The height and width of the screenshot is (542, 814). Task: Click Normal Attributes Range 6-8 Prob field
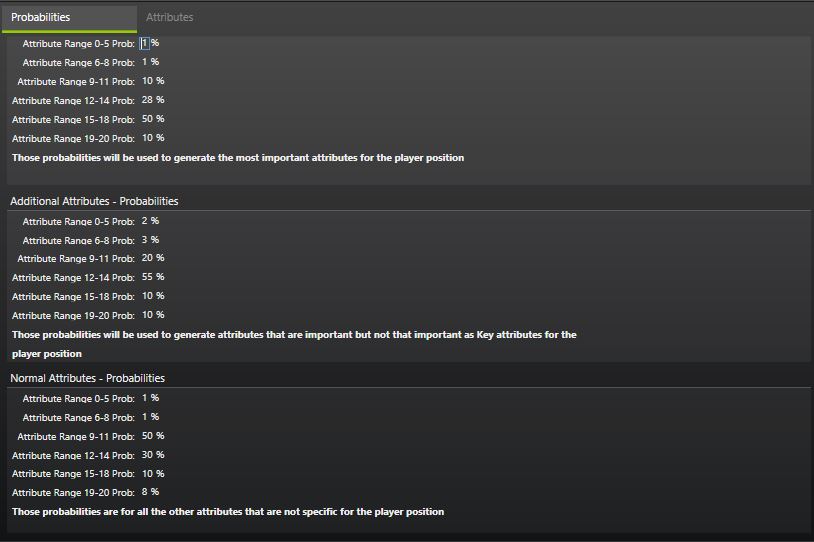coord(145,417)
